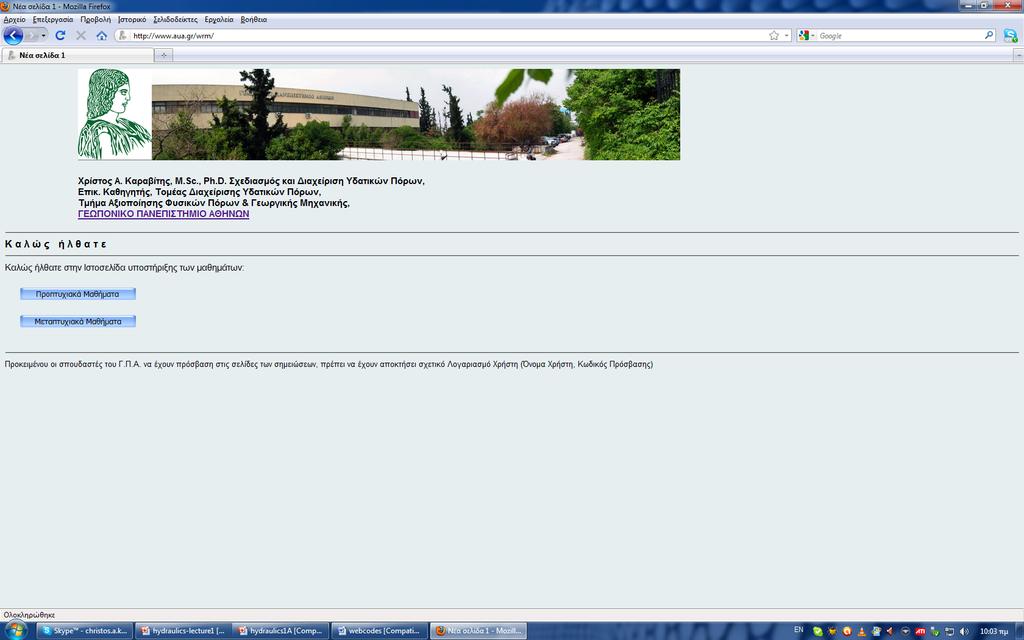This screenshot has height=640, width=1024.
Task: Follow the ΓΕΩΠΟΝΙΚΟ ΠΑΝΕΠΙΣΤΗΜΙΟ ΑΘΗΝΩΝ link
Action: [163, 214]
